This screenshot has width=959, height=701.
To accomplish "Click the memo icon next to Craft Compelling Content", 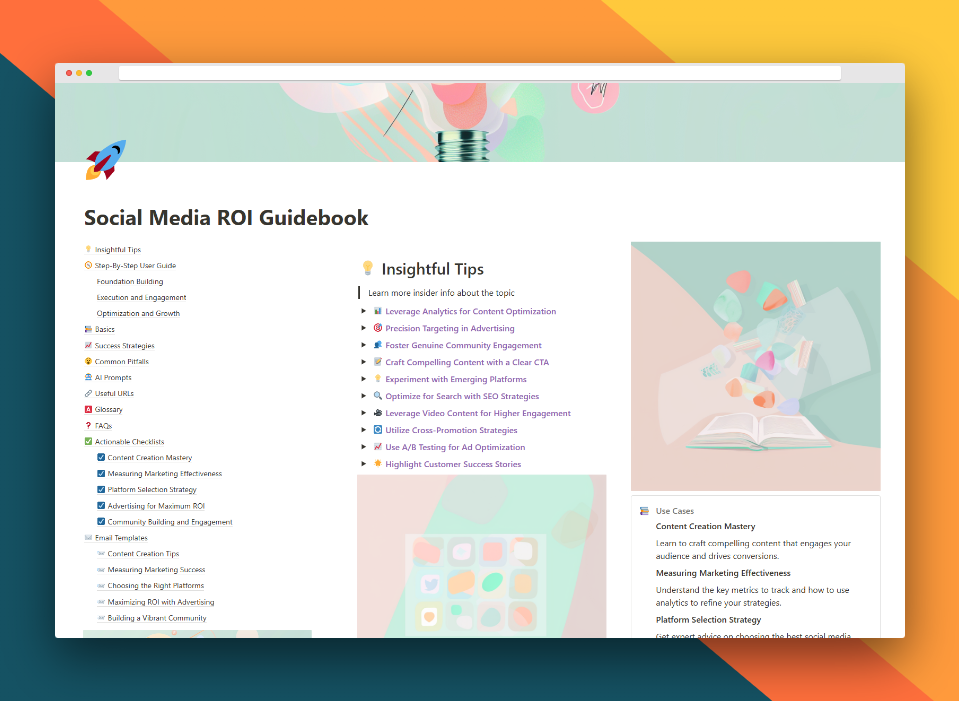I will click(378, 362).
